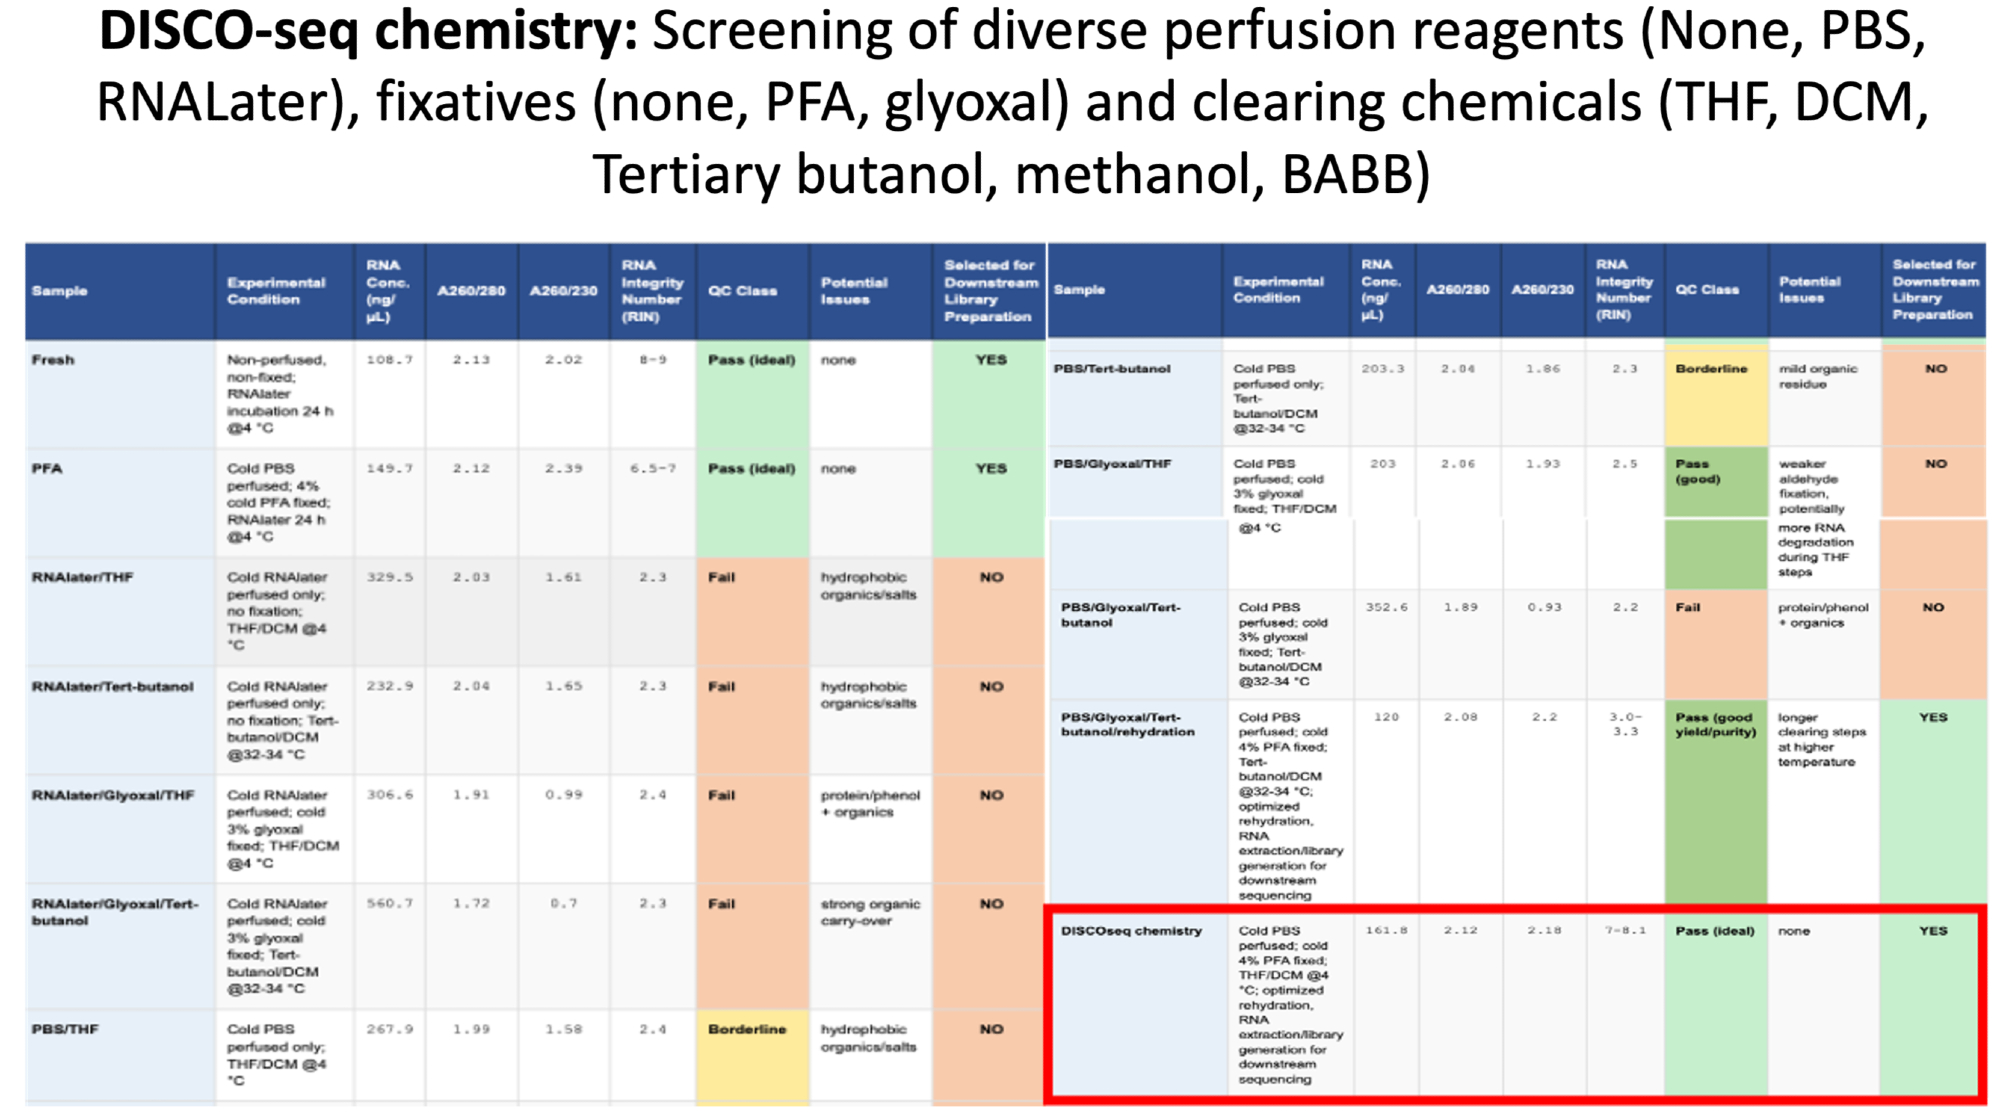
Task: Click the DISCOseq chemistry row label
Action: (x=1131, y=931)
